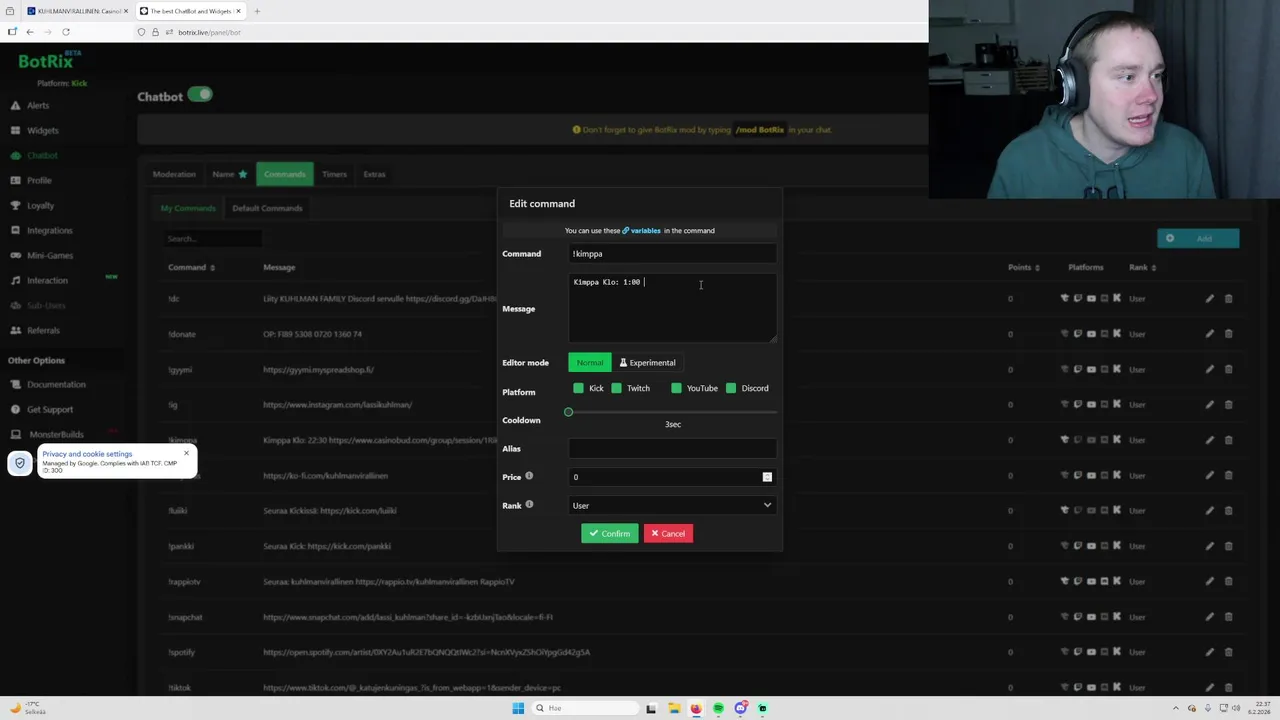Open Discord from the taskbar
This screenshot has width=1280, height=720.
[x=740, y=708]
